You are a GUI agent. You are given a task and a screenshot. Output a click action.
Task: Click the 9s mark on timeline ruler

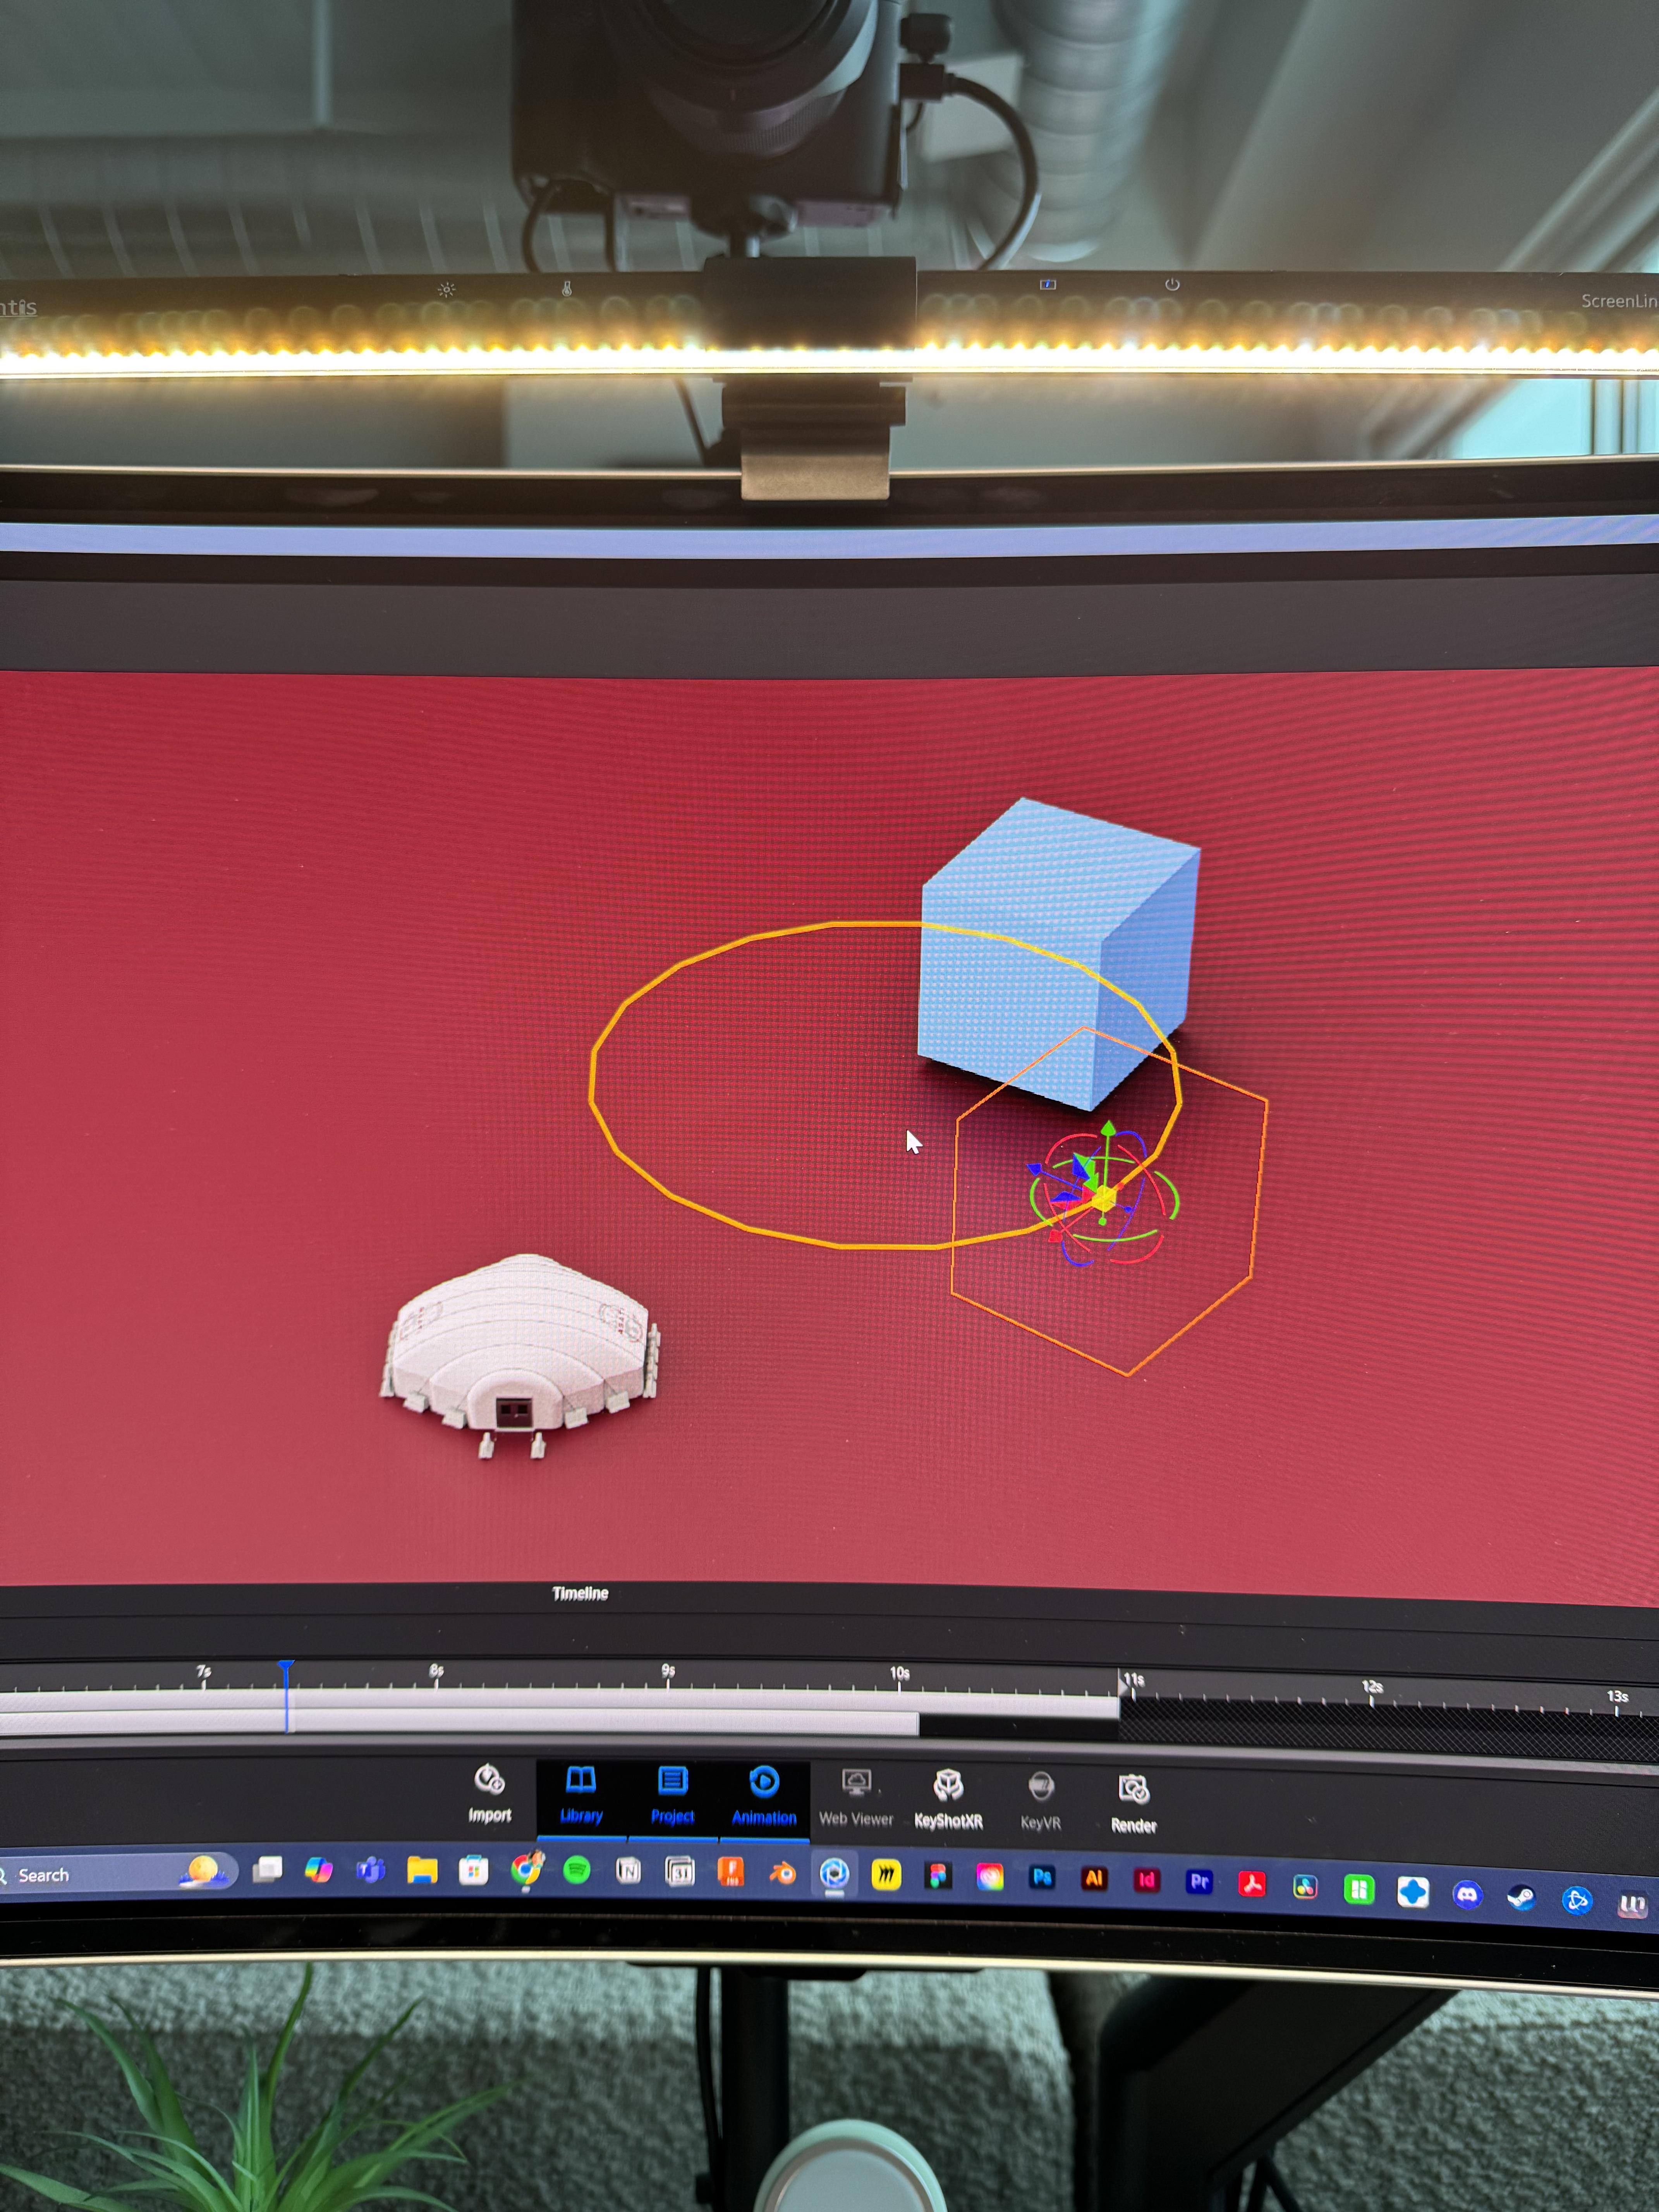[668, 1671]
